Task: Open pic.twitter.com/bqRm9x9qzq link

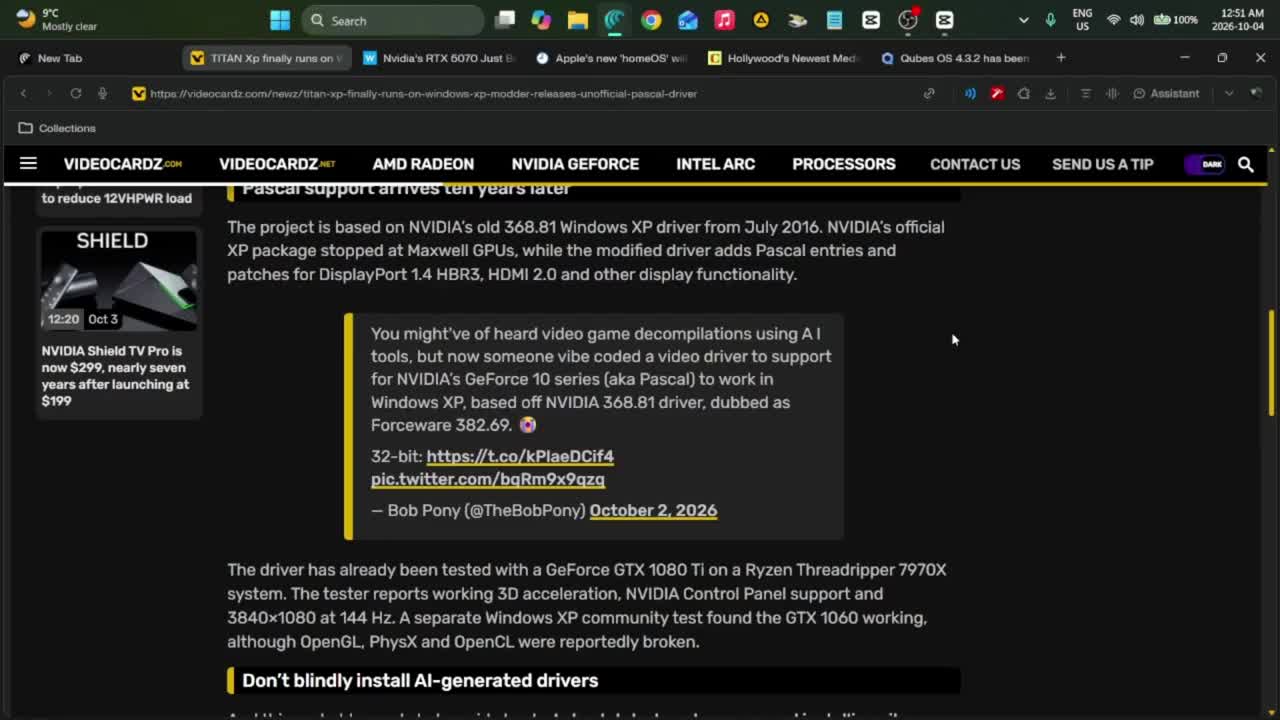Action: (488, 479)
